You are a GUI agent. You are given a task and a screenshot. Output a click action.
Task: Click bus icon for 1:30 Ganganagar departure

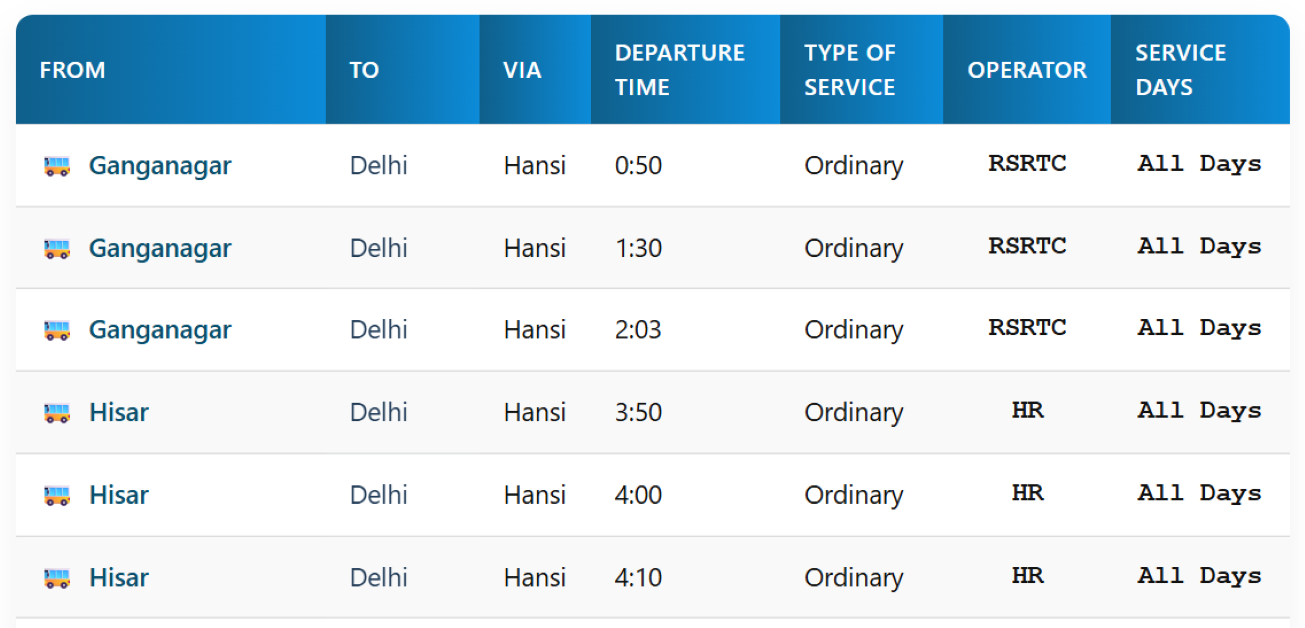click(57, 249)
